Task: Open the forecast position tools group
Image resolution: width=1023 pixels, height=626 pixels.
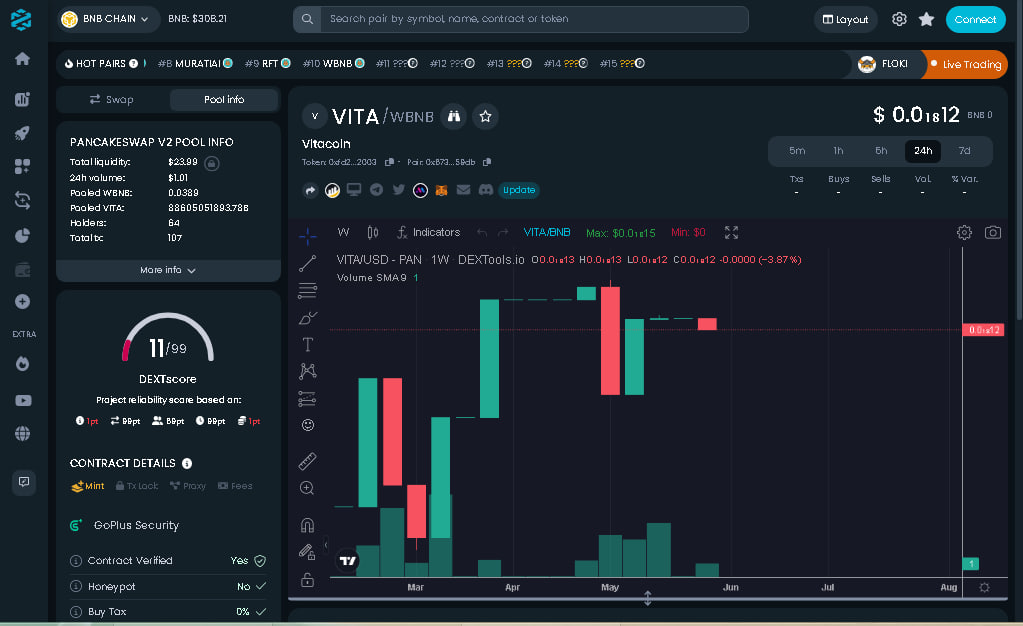Action: (307, 399)
